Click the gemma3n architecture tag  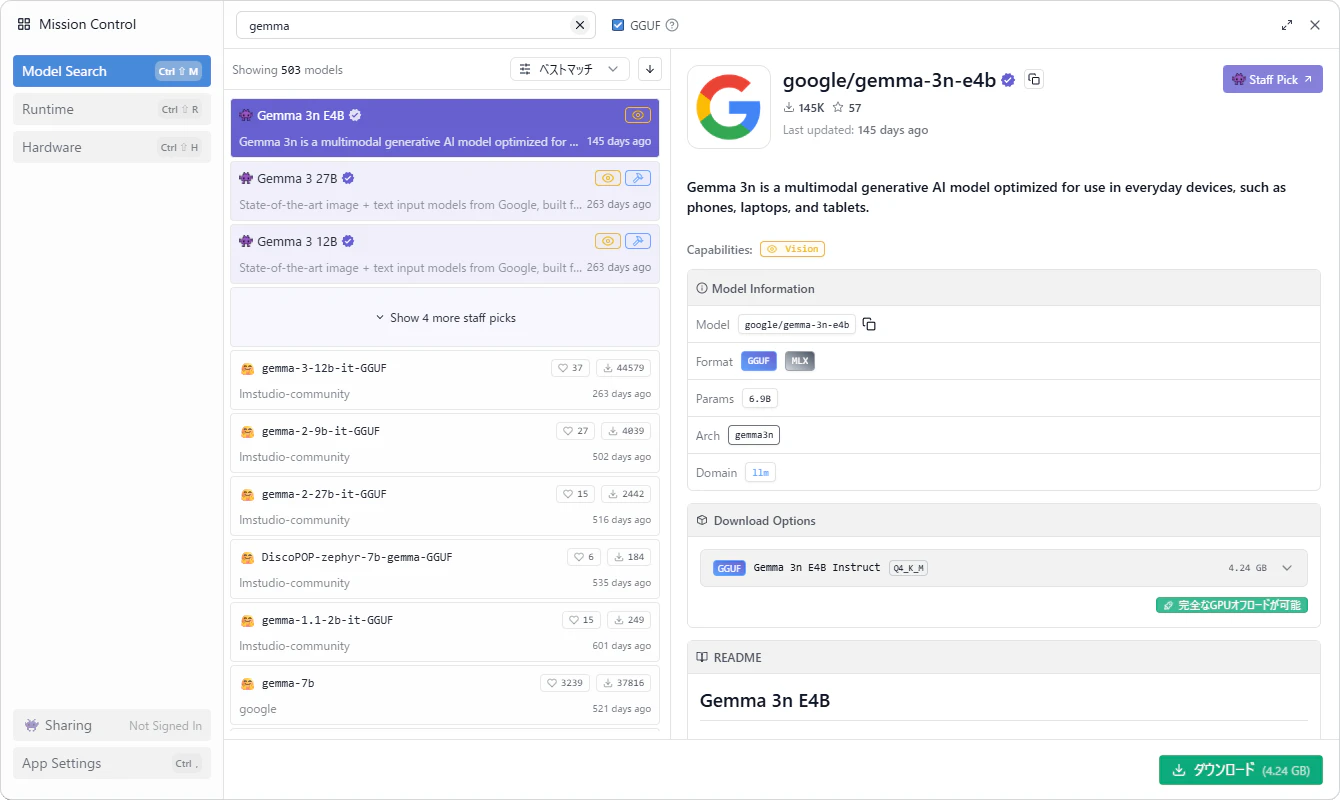(754, 435)
